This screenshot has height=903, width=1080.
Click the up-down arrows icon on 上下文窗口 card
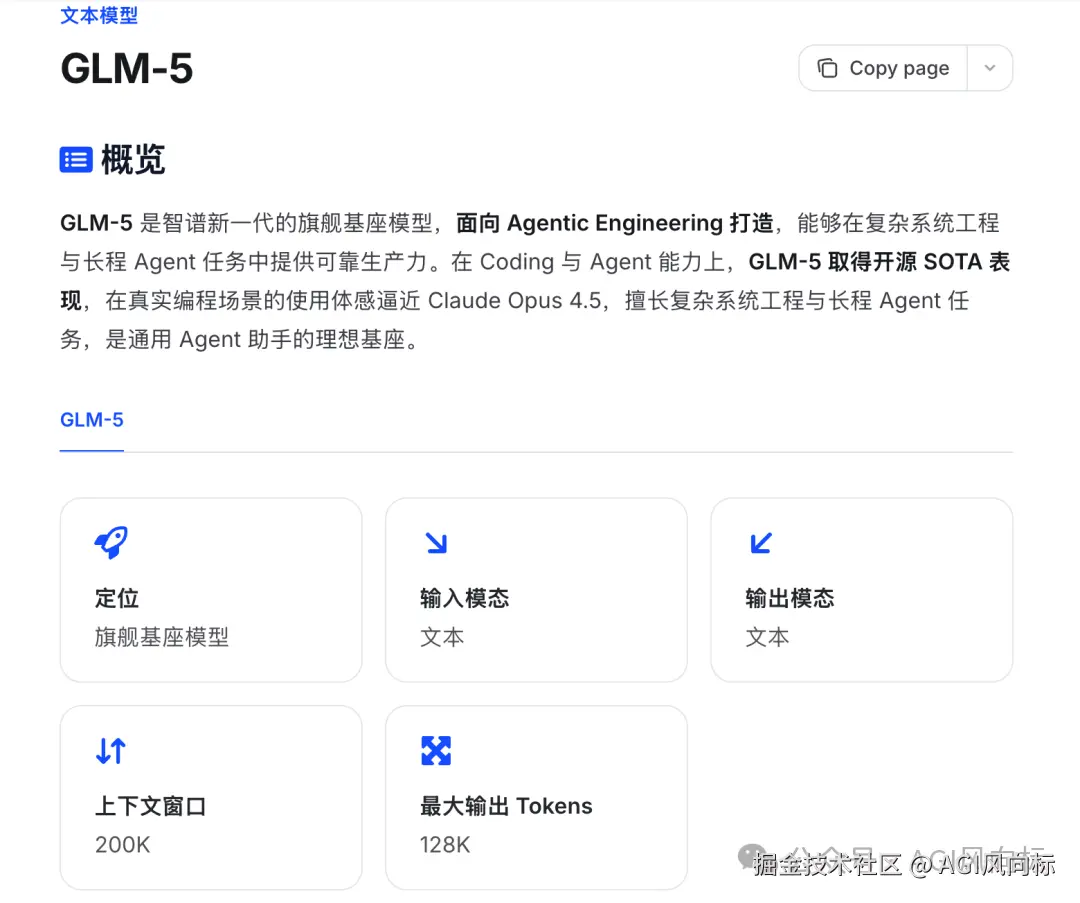point(111,751)
